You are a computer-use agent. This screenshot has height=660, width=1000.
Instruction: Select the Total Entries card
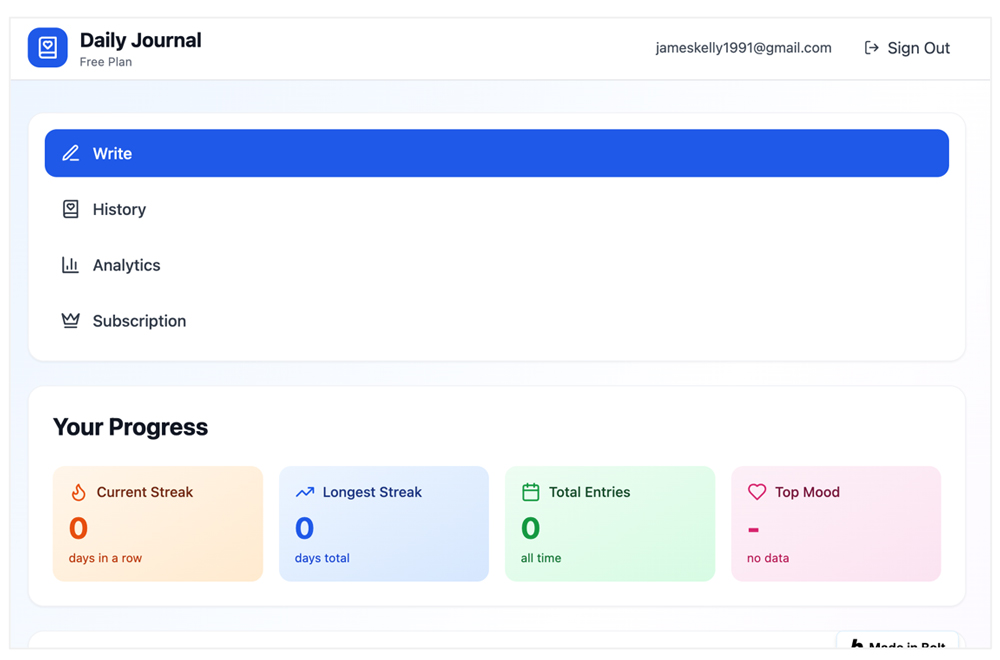click(x=610, y=524)
